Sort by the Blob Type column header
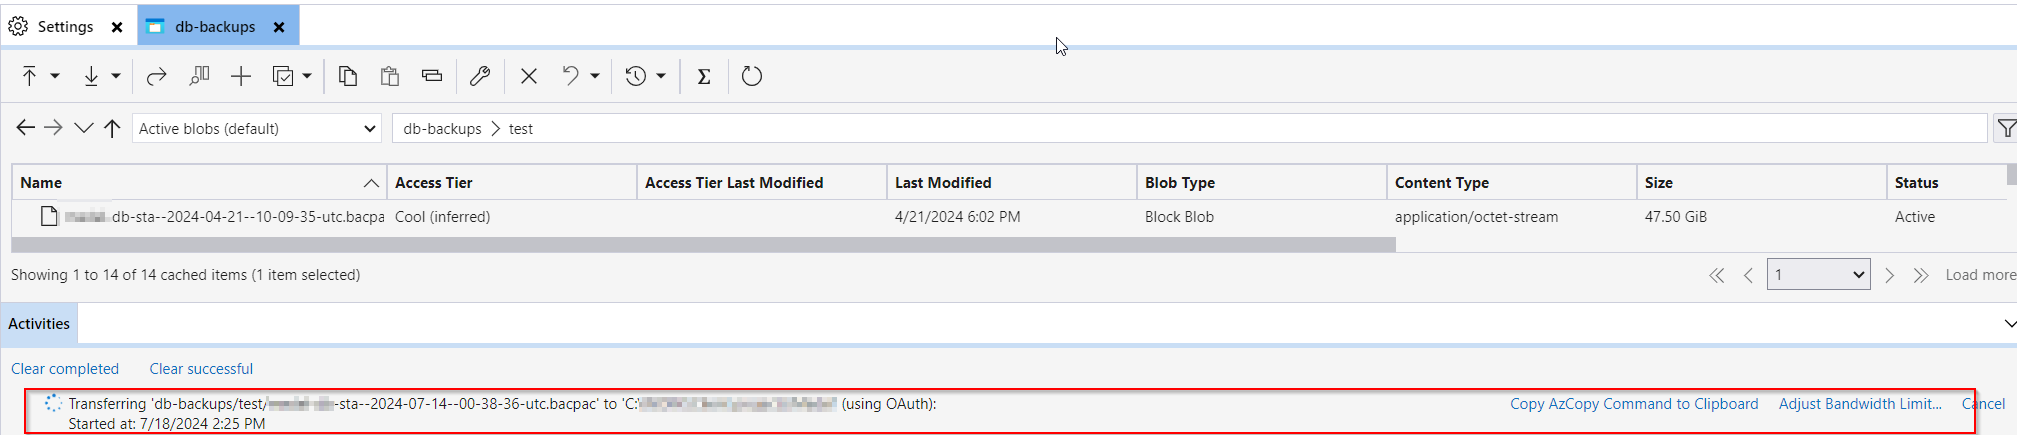 pos(1262,182)
